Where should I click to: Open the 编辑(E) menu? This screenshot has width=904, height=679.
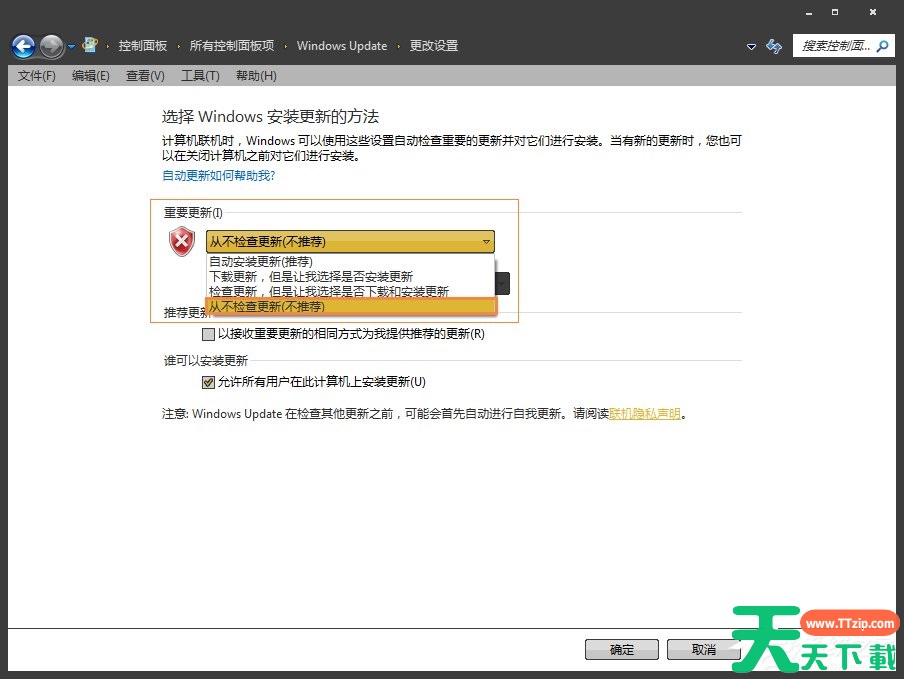91,76
